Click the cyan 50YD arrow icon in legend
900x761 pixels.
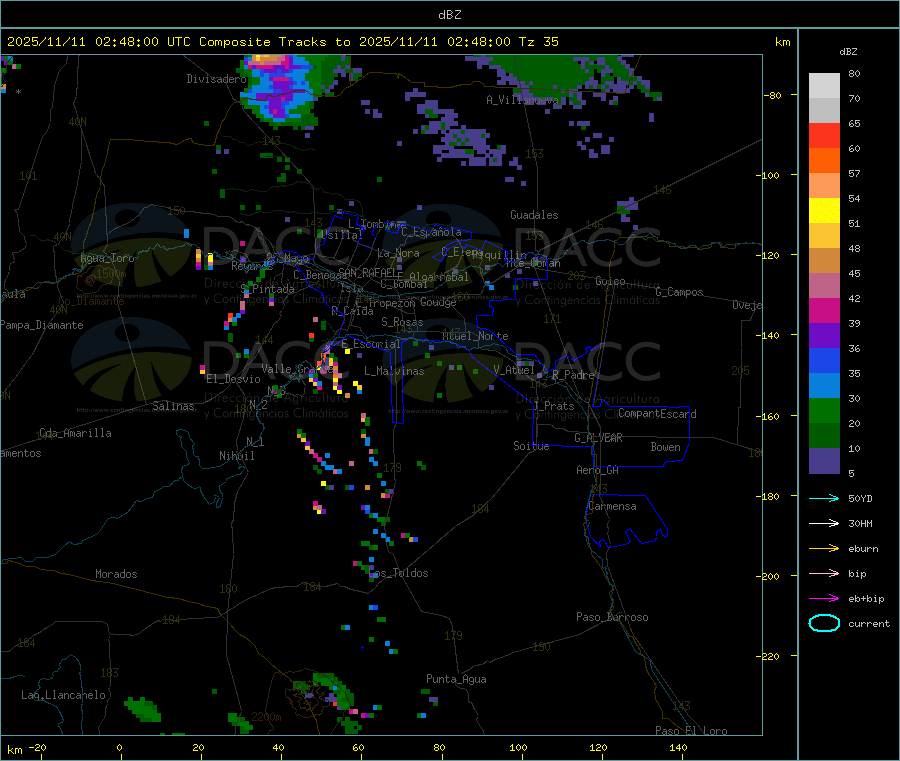[x=824, y=498]
